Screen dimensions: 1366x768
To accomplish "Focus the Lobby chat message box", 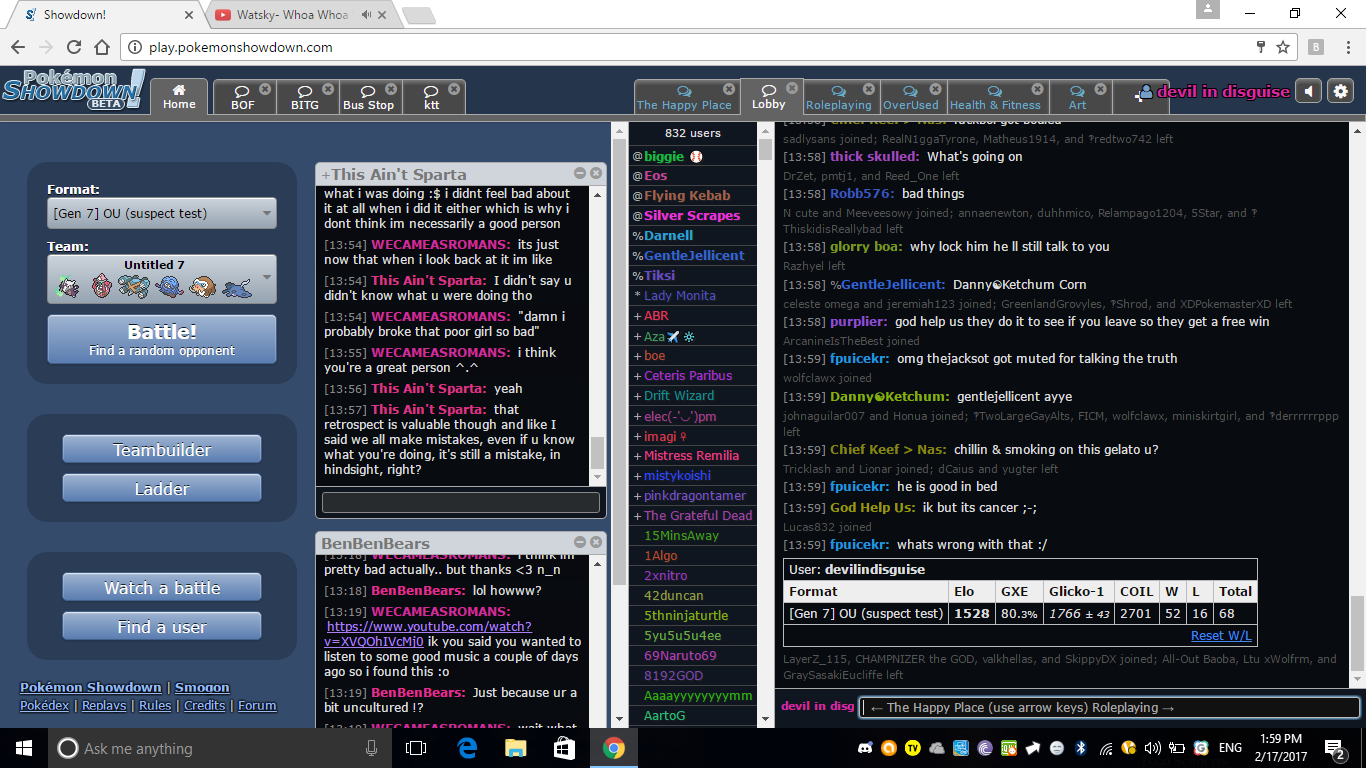I will click(x=1109, y=707).
